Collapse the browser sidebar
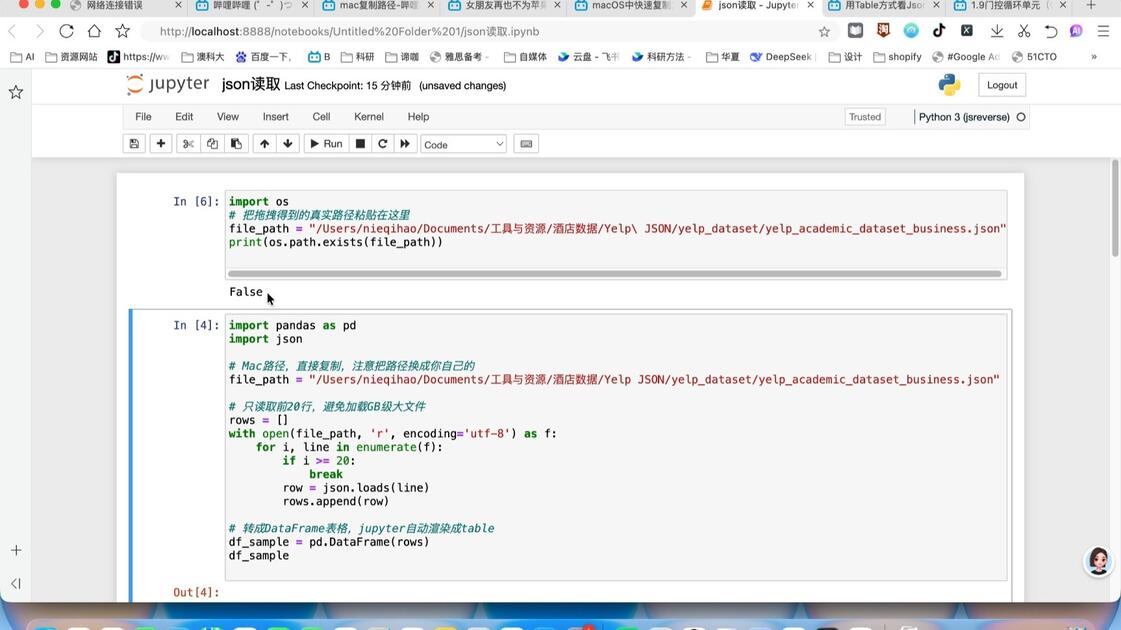The height and width of the screenshot is (630, 1121). pos(16,584)
